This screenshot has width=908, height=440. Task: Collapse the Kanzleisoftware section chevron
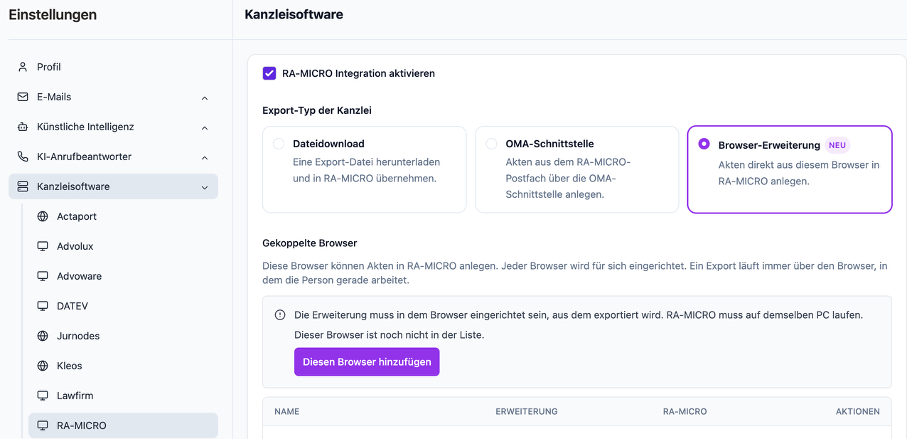[x=204, y=187]
